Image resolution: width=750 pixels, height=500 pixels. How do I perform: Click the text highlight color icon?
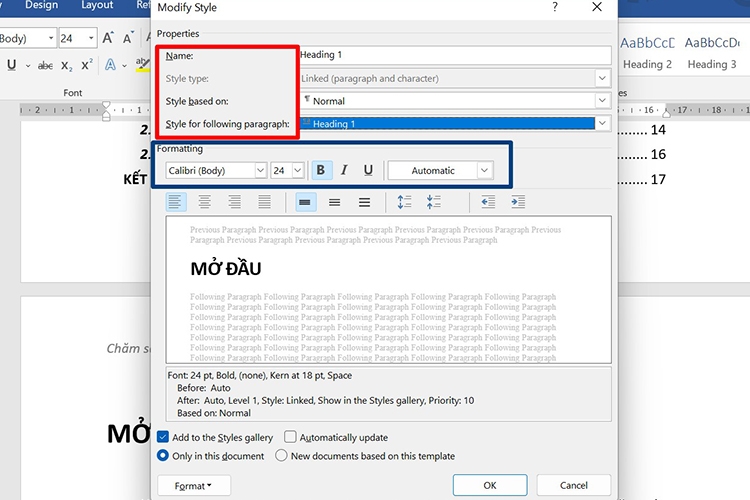pos(143,65)
